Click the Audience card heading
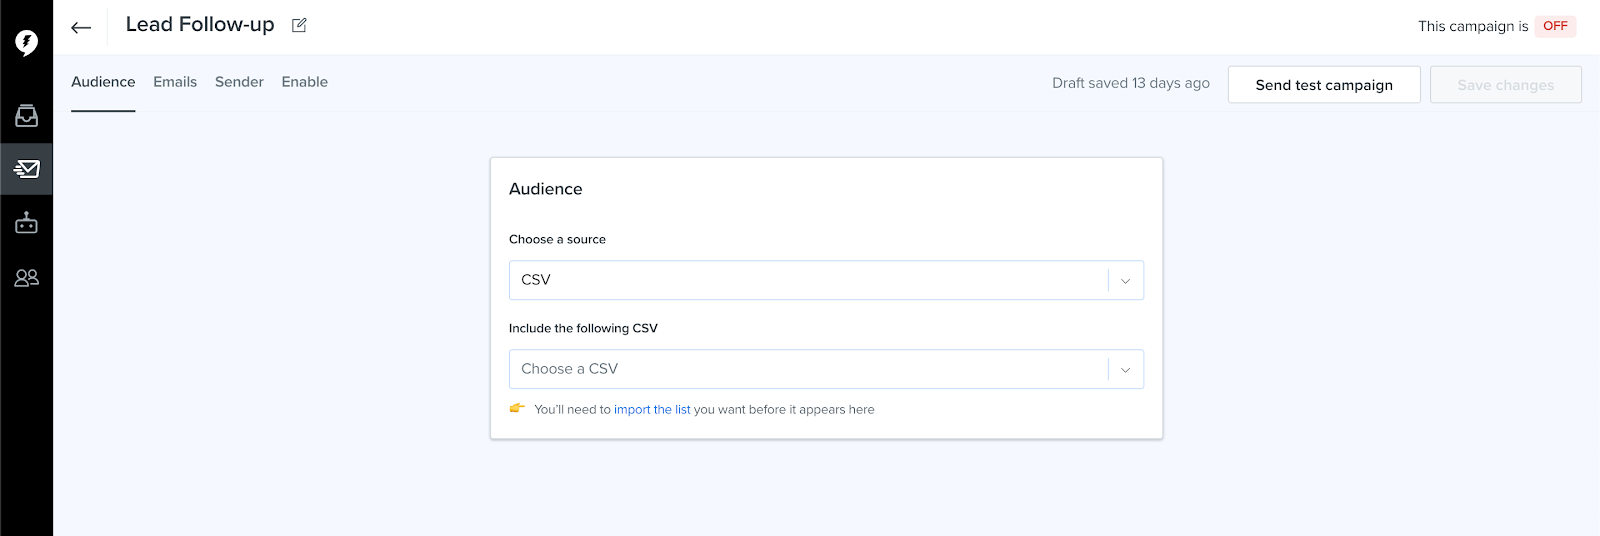The image size is (1600, 536). (546, 189)
